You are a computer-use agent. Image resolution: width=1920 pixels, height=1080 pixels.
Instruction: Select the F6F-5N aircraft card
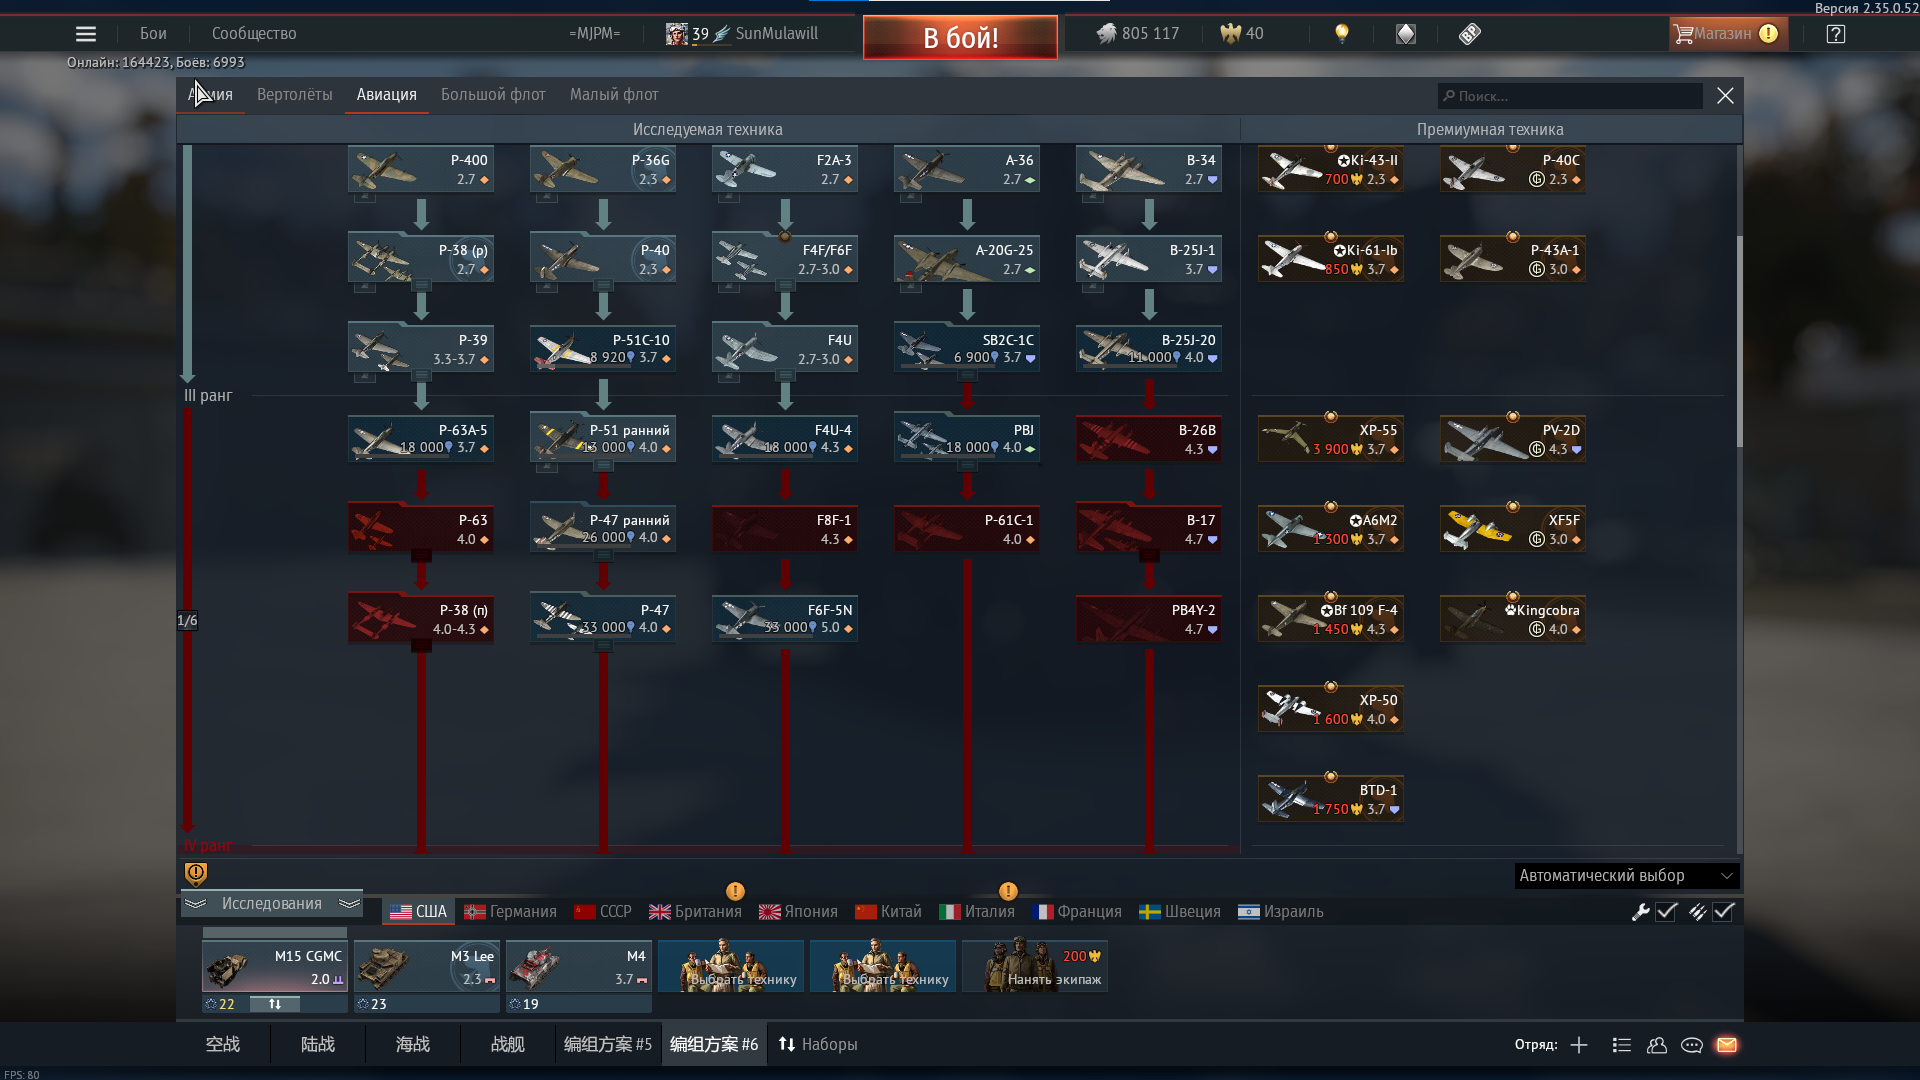(x=785, y=619)
